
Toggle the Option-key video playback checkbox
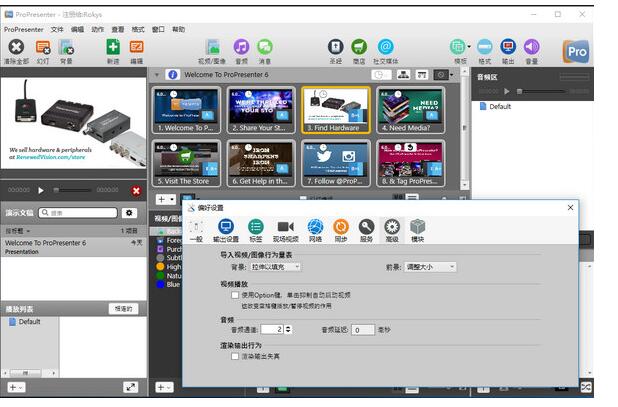pos(235,295)
